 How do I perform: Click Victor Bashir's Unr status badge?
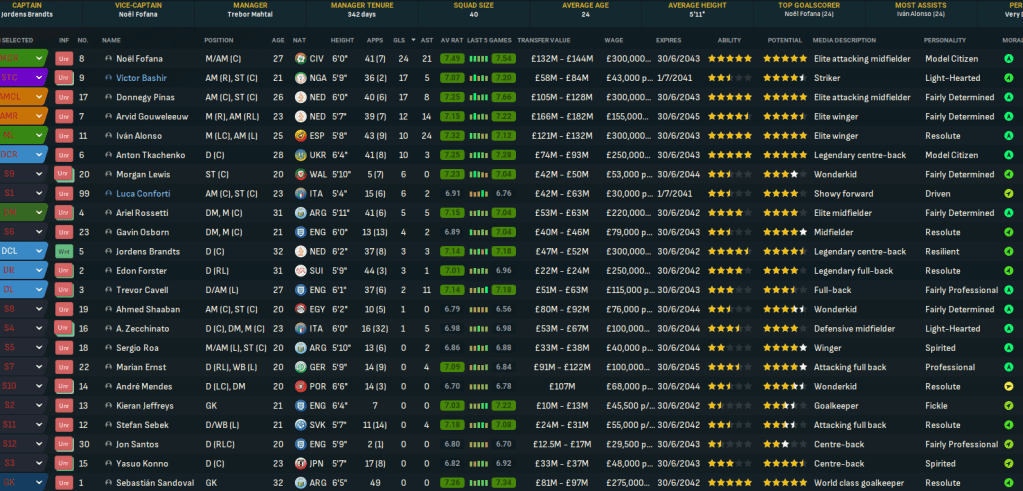click(64, 78)
